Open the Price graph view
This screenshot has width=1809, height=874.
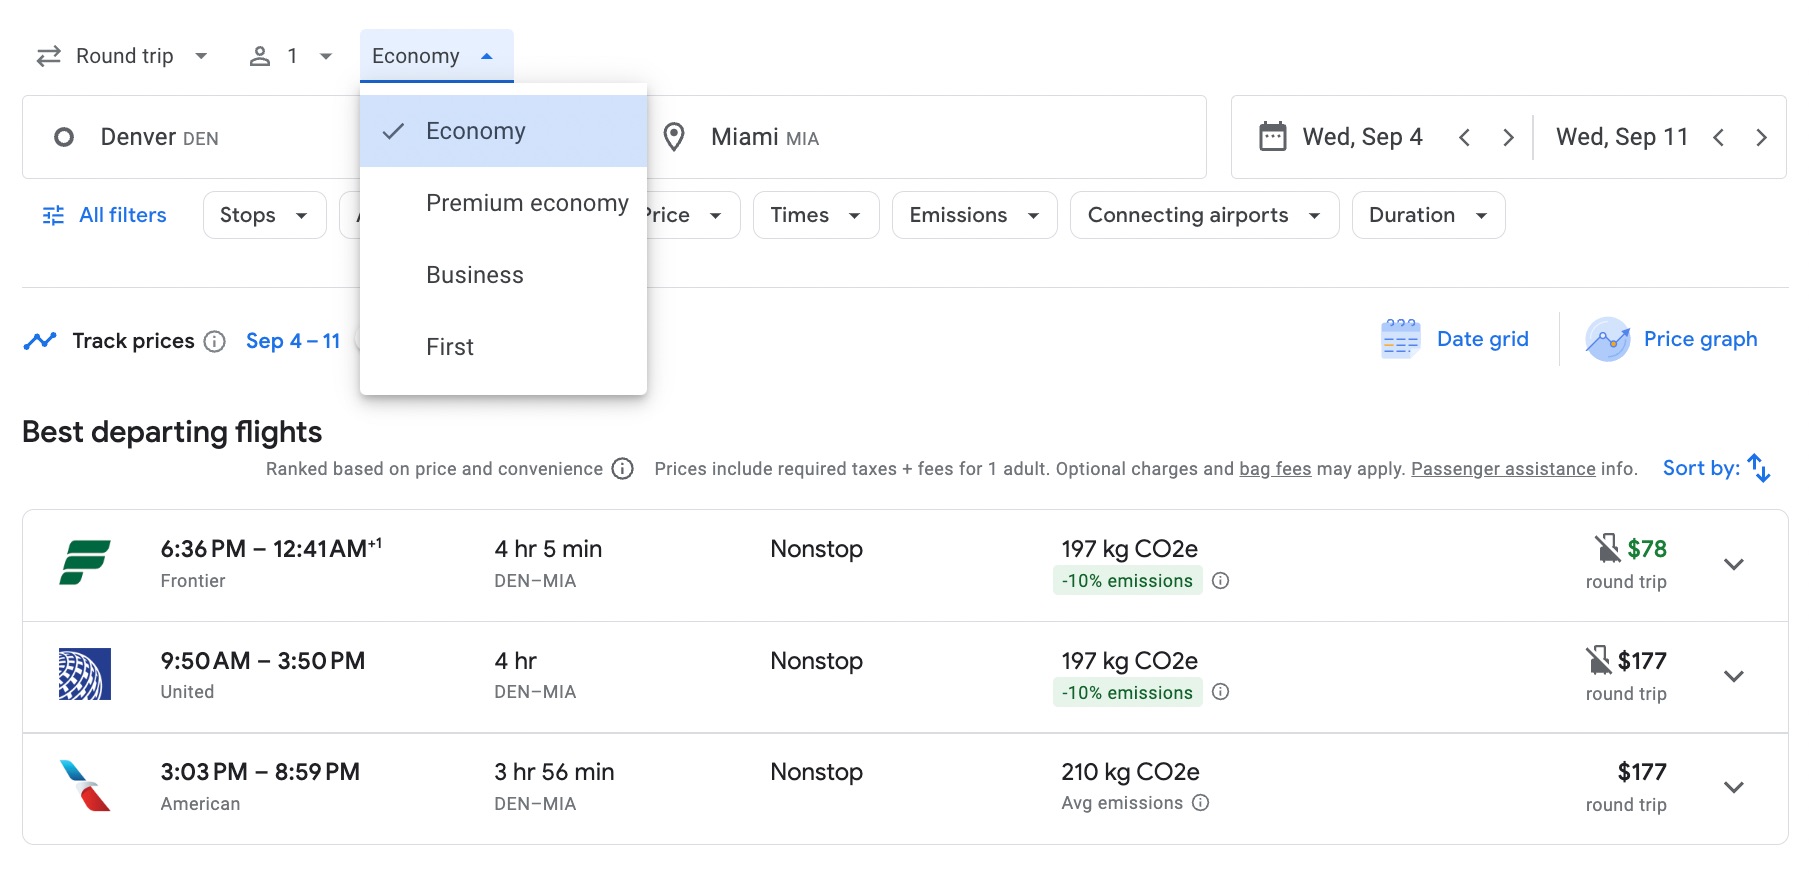[1672, 339]
